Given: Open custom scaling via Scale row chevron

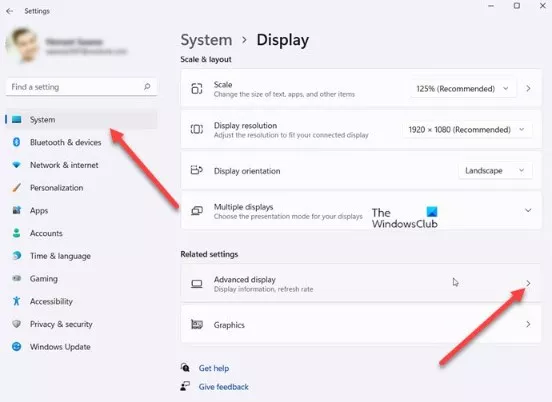Looking at the screenshot, I should point(528,88).
